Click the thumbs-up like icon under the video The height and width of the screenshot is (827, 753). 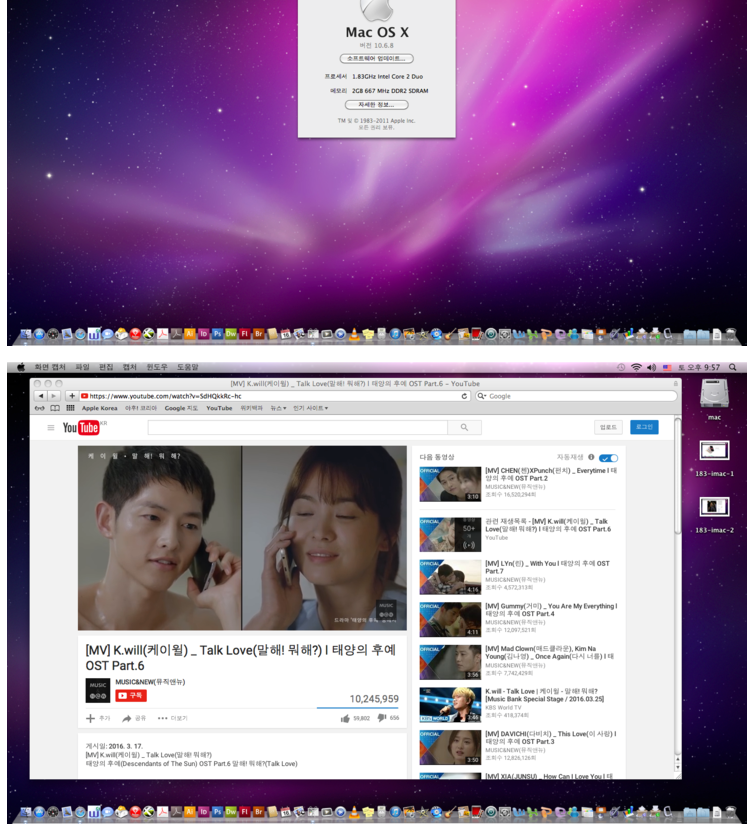[x=345, y=717]
